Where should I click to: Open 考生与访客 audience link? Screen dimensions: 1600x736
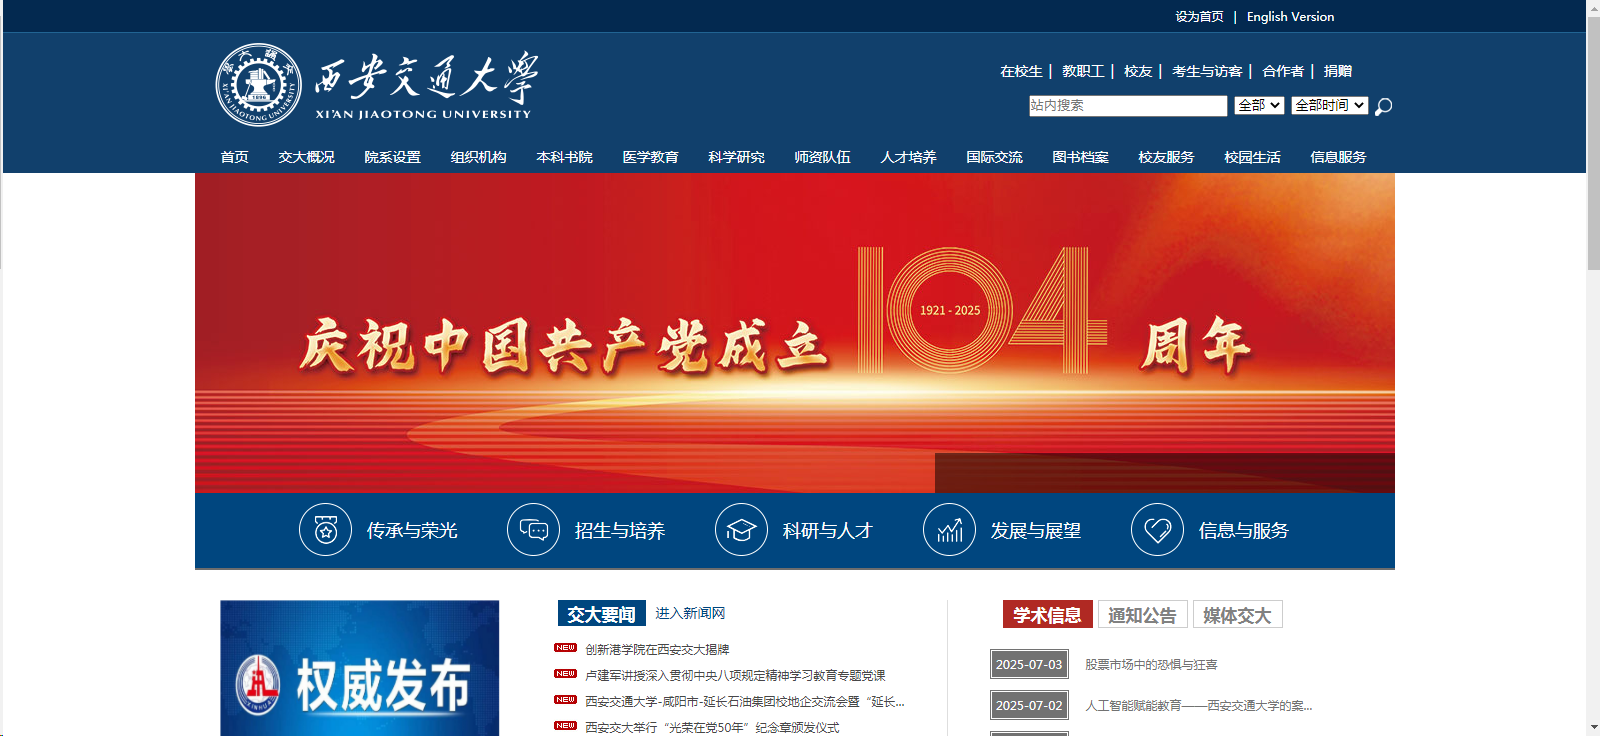1207,71
